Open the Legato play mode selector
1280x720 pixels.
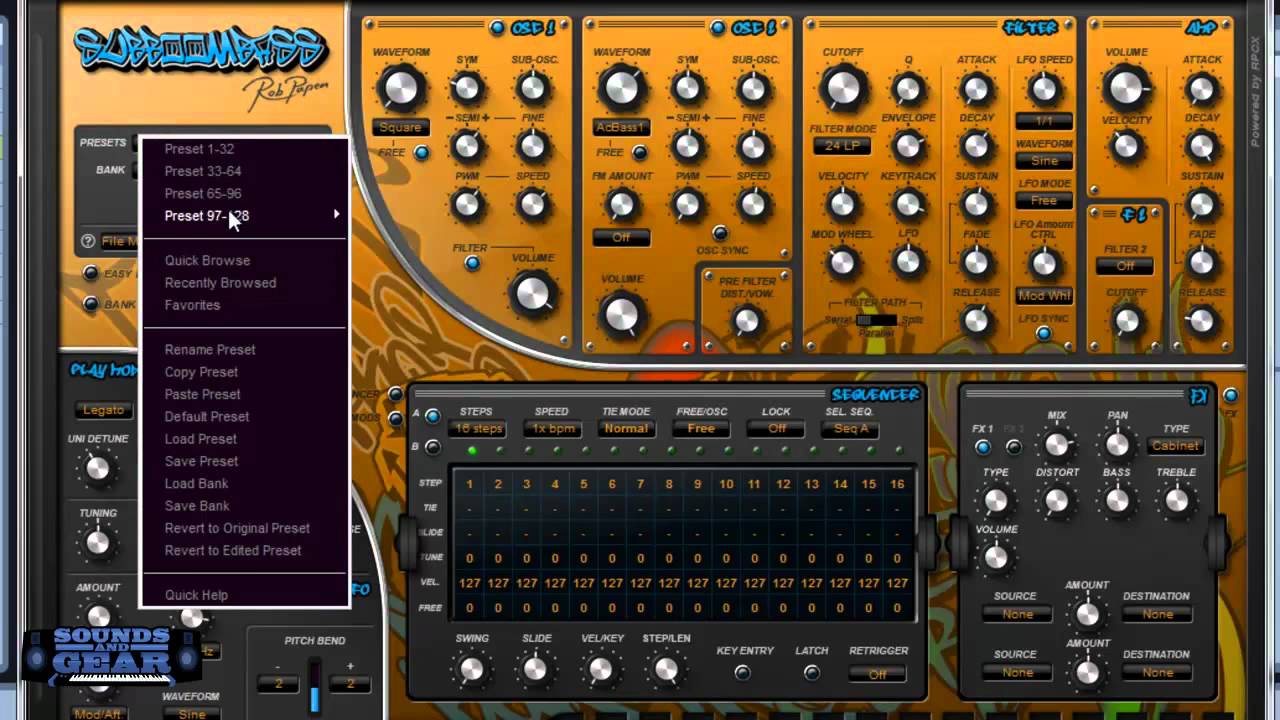click(103, 410)
